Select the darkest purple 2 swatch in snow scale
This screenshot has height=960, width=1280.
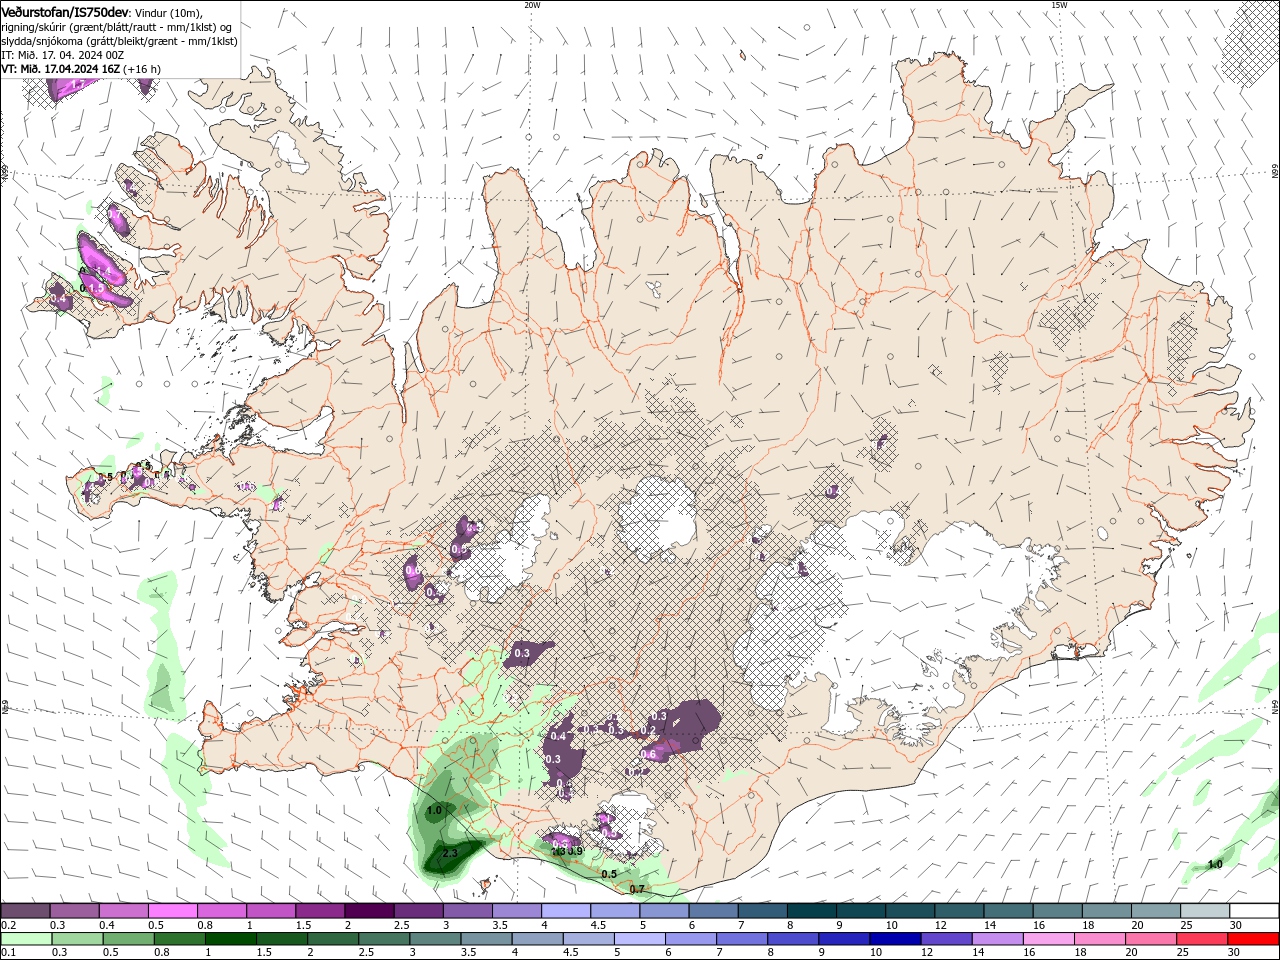click(x=368, y=911)
